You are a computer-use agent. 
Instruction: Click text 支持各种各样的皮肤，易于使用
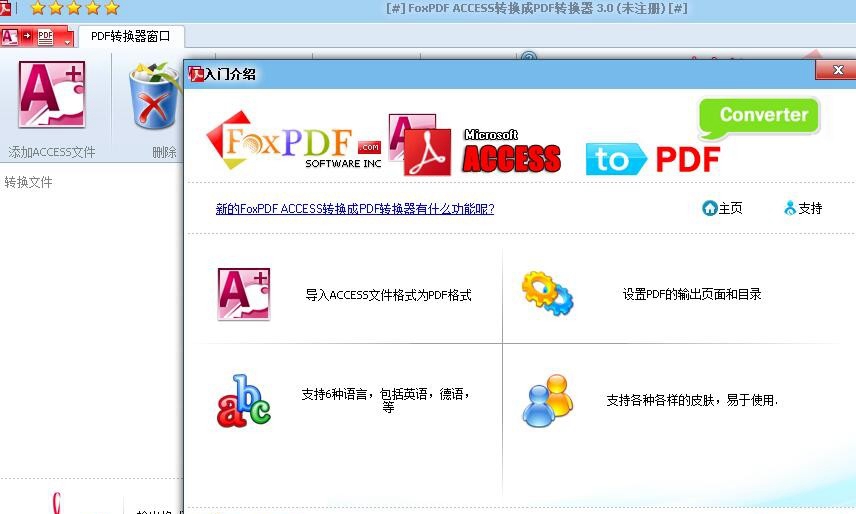click(x=692, y=401)
